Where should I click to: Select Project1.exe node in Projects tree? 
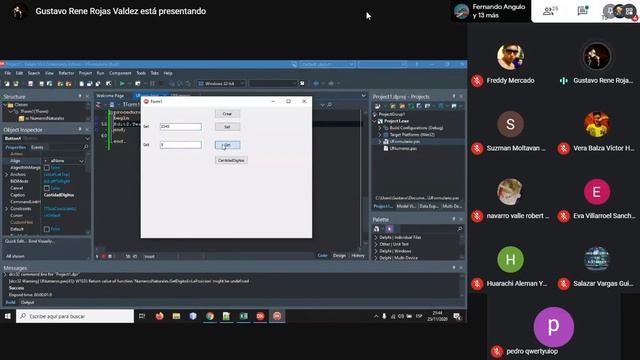point(396,121)
